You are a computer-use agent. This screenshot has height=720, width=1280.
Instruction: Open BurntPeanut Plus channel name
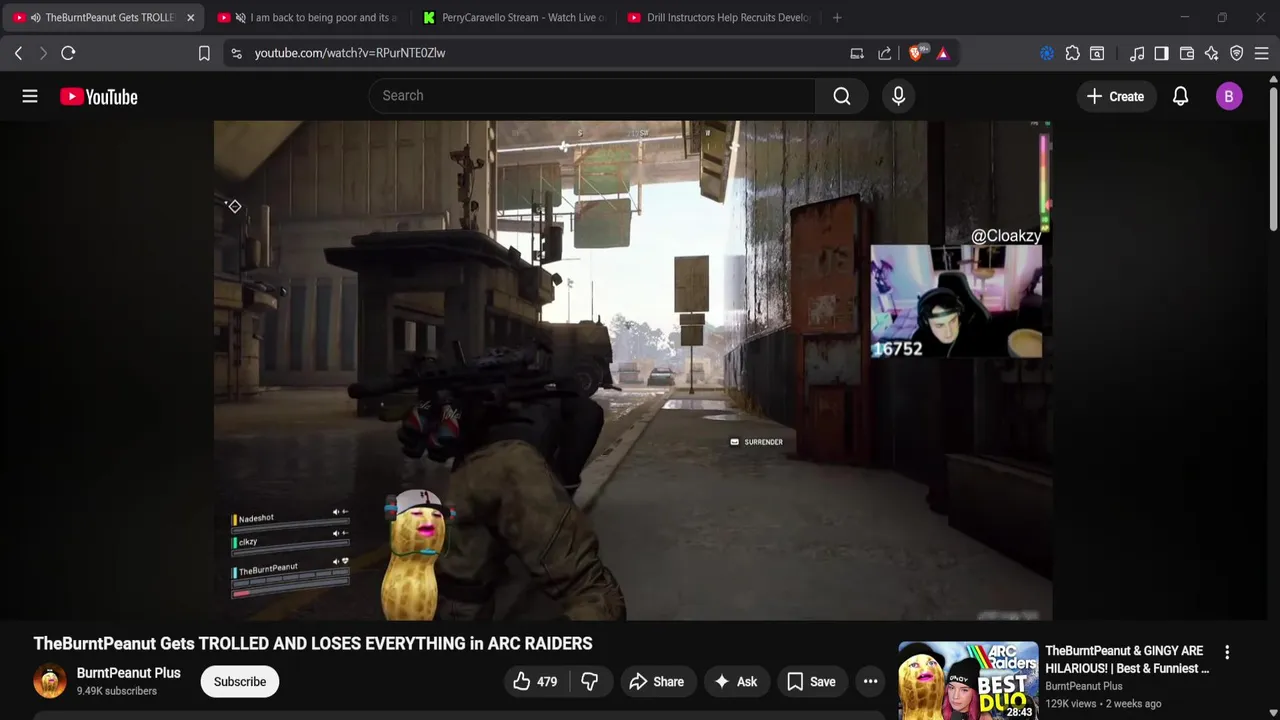click(129, 673)
